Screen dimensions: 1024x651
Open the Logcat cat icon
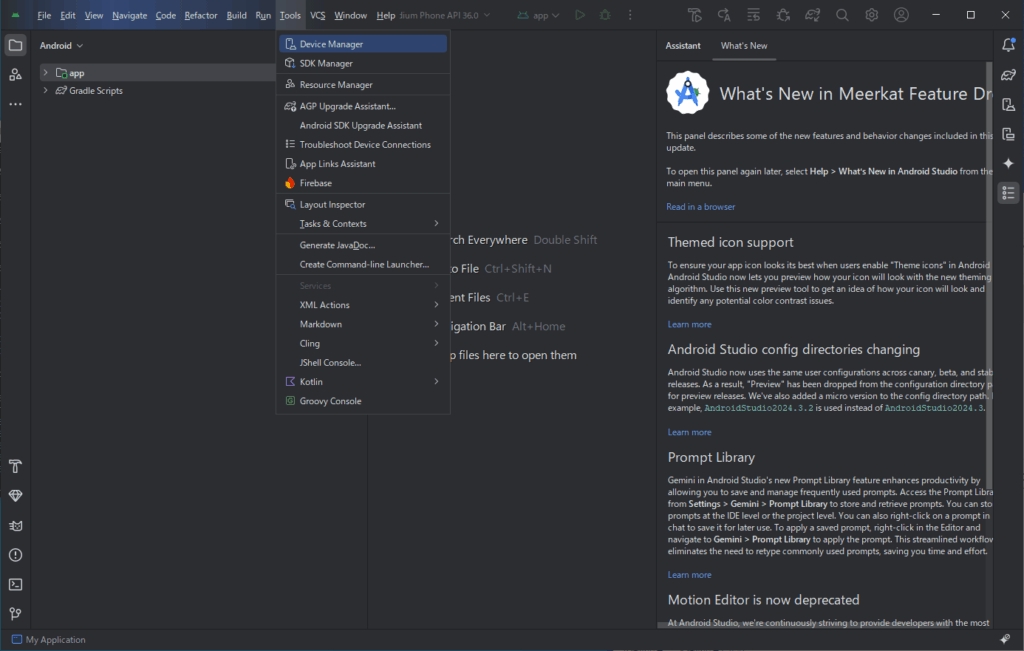(x=16, y=526)
